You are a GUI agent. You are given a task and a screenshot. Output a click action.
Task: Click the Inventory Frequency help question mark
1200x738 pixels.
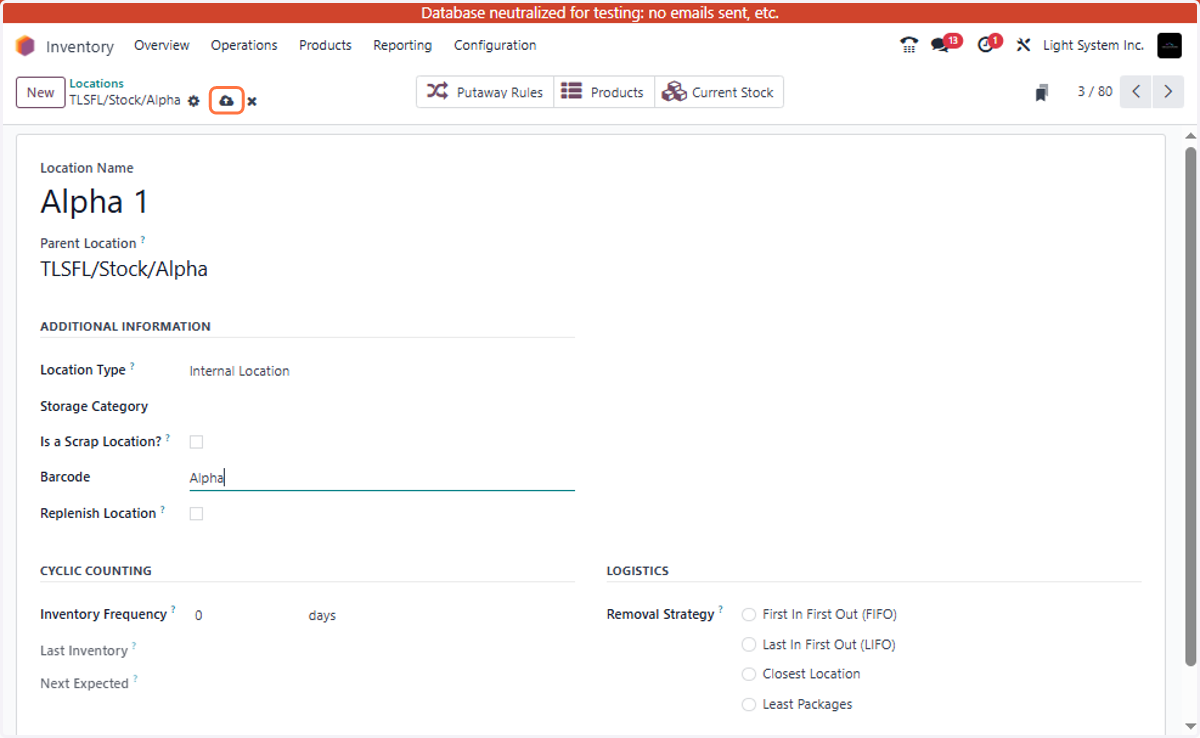173,610
